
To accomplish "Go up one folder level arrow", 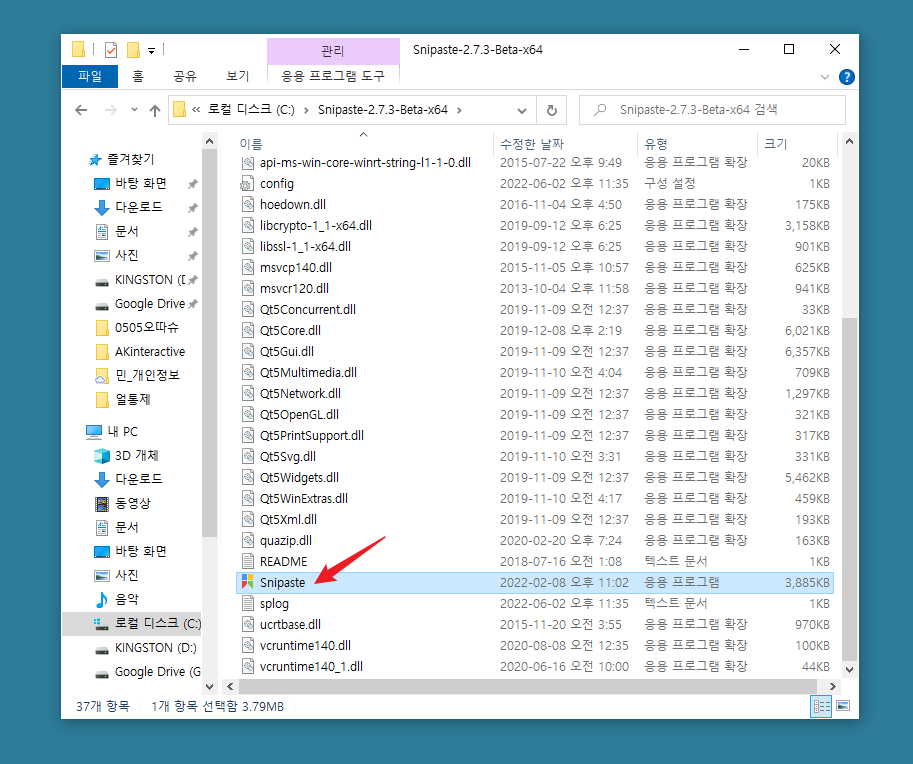I will point(154,110).
